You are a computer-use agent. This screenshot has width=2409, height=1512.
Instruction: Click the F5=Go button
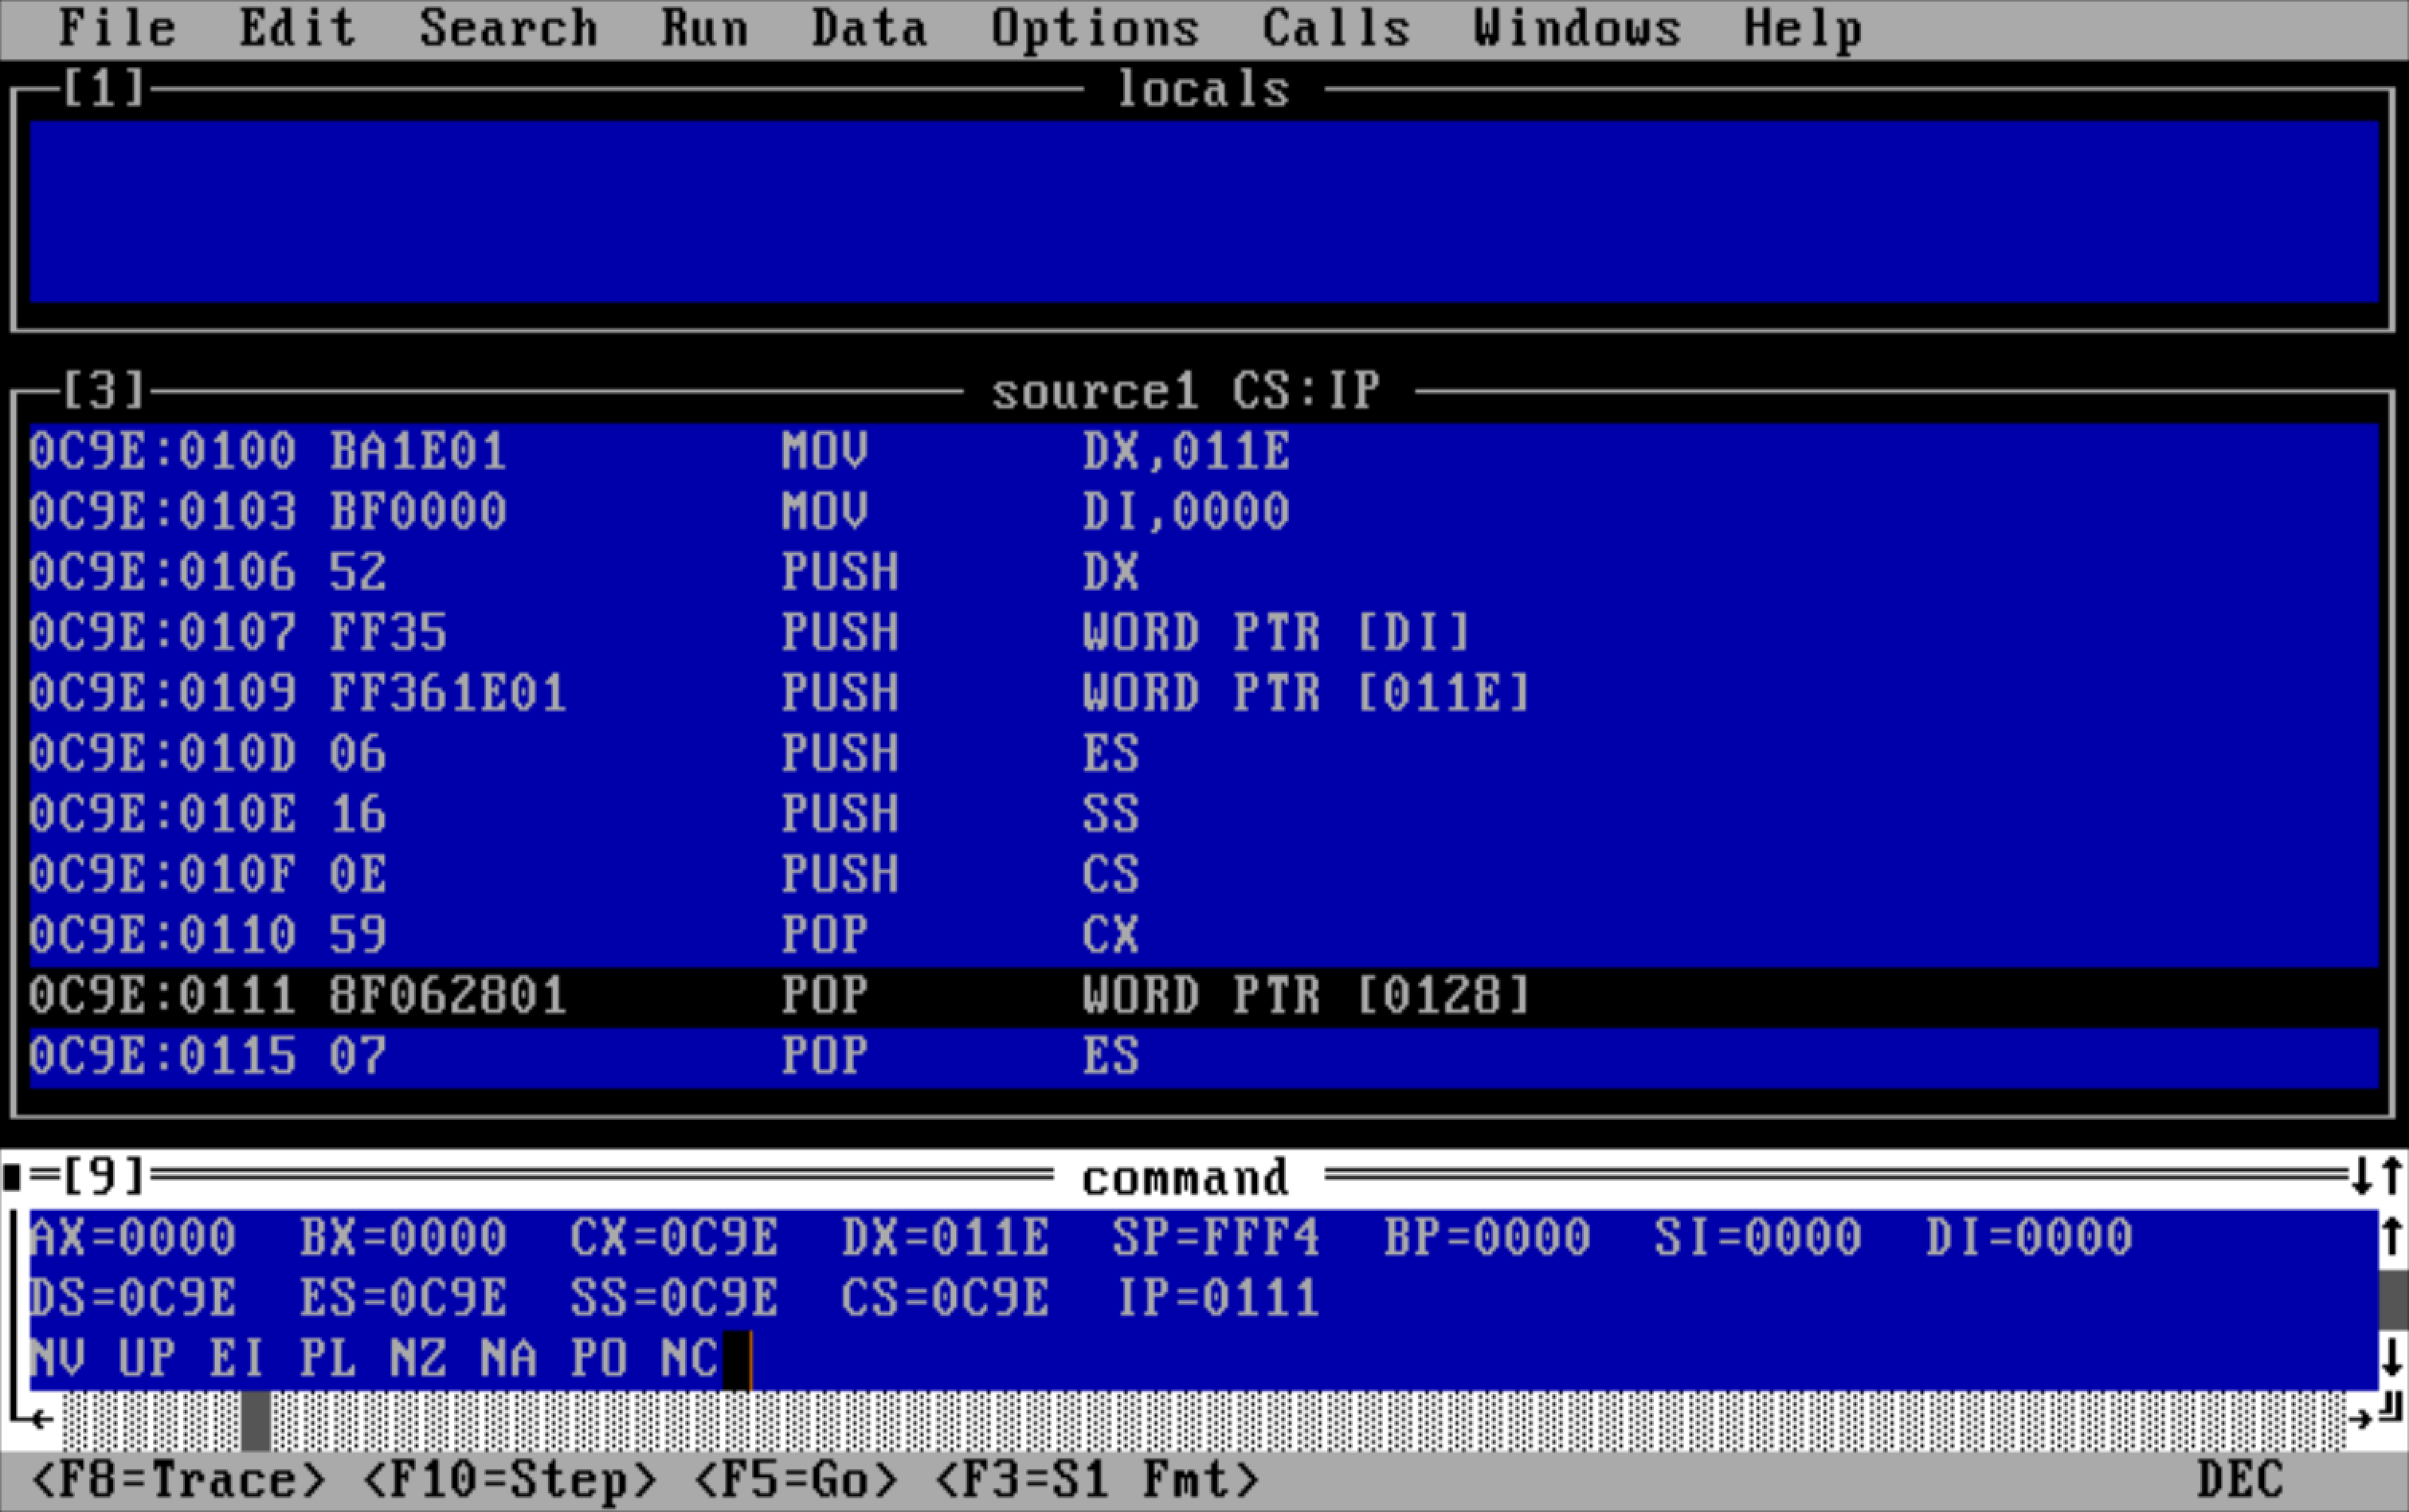(795, 1480)
